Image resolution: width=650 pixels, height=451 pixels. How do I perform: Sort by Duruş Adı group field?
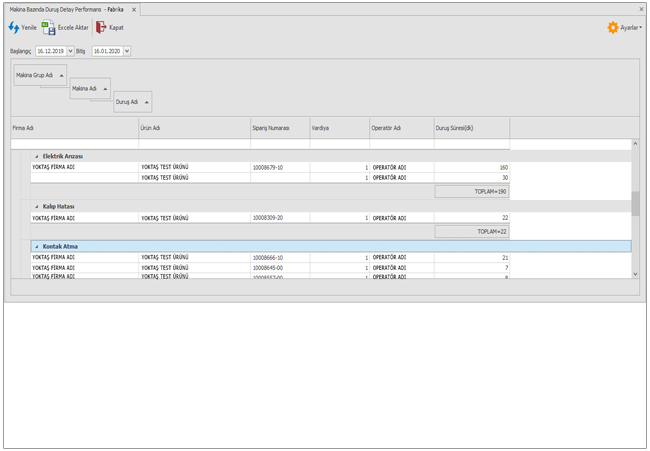132,102
